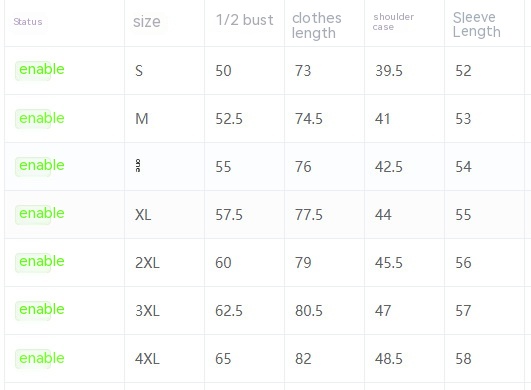Select the 80.5 clothes length cell

tap(309, 311)
